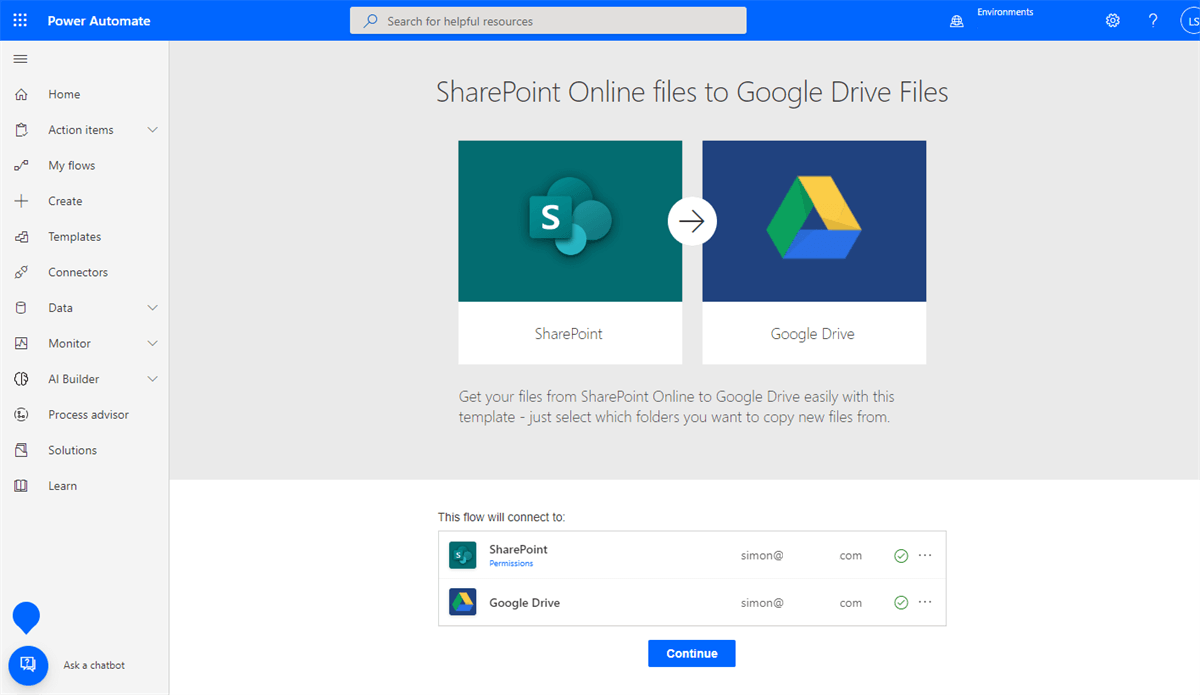Open Process advisor in navigation
This screenshot has width=1200, height=695.
pyautogui.click(x=88, y=414)
